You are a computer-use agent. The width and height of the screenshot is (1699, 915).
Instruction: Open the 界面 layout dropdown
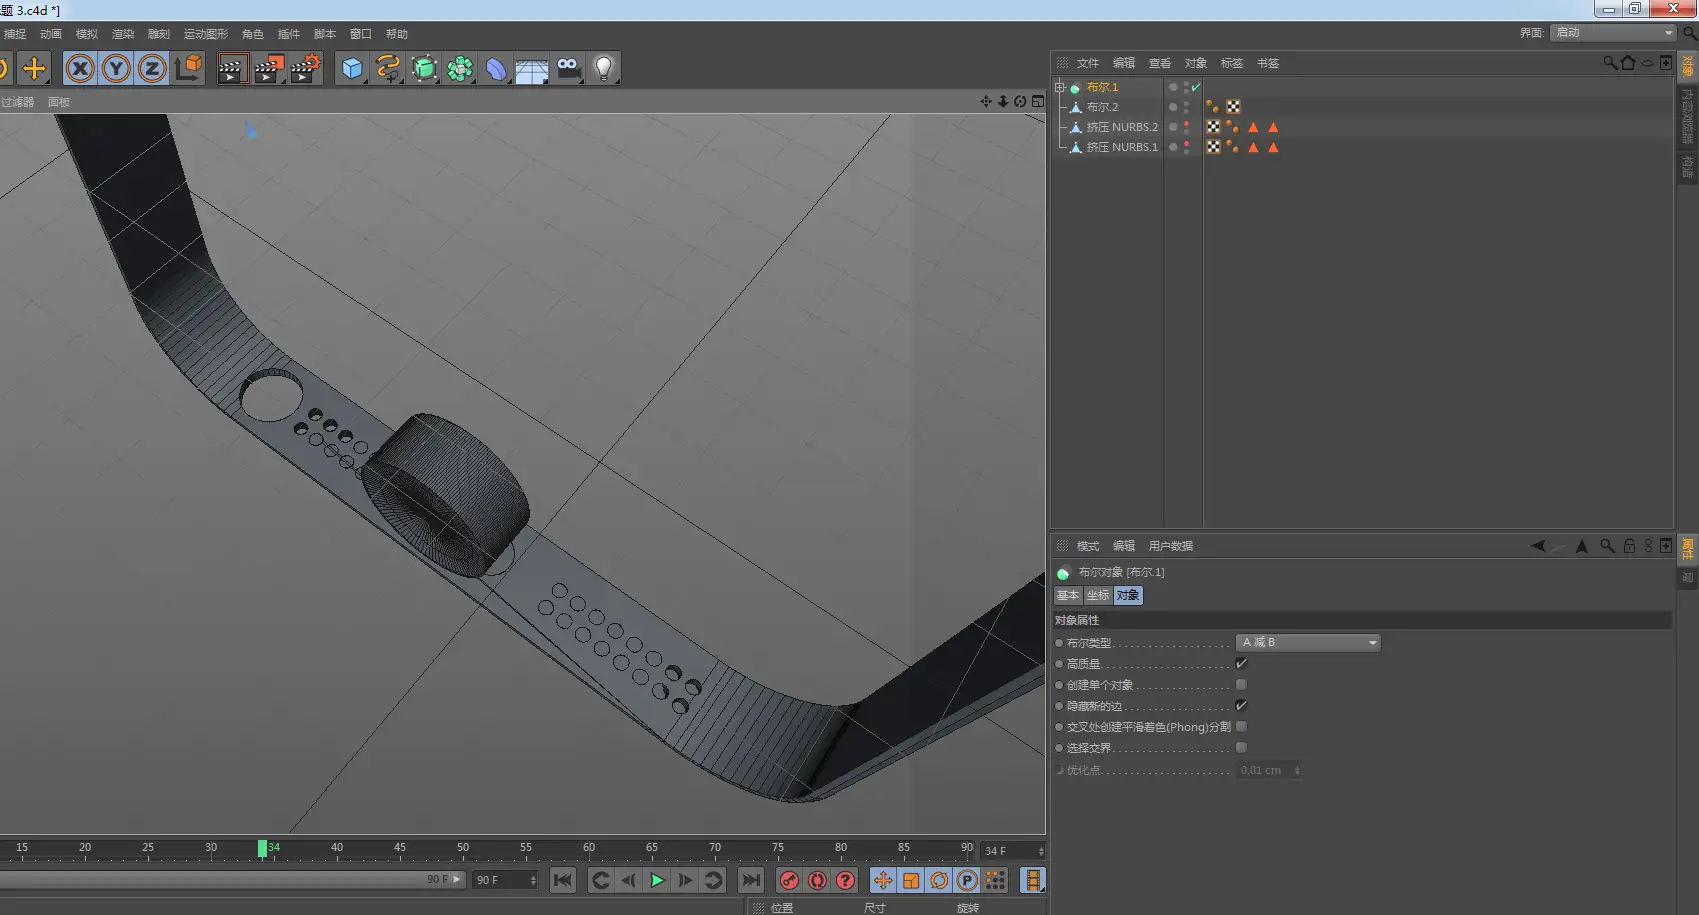click(x=1612, y=33)
